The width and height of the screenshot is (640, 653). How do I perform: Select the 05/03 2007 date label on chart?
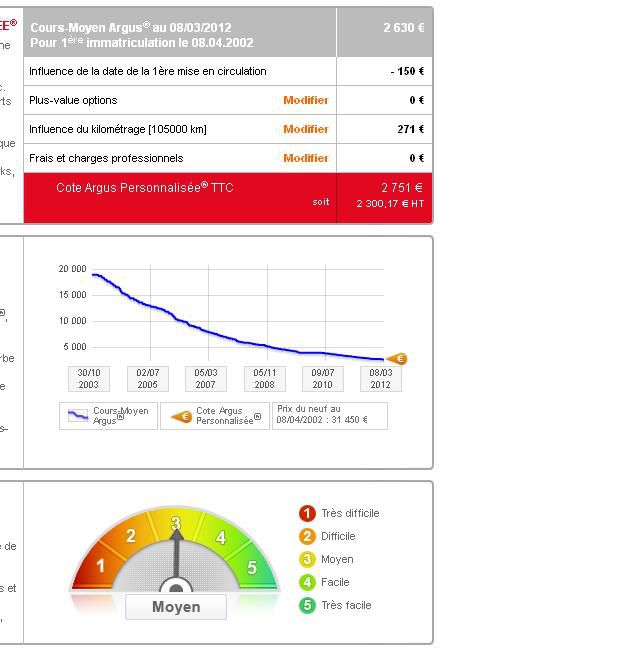[x=206, y=378]
